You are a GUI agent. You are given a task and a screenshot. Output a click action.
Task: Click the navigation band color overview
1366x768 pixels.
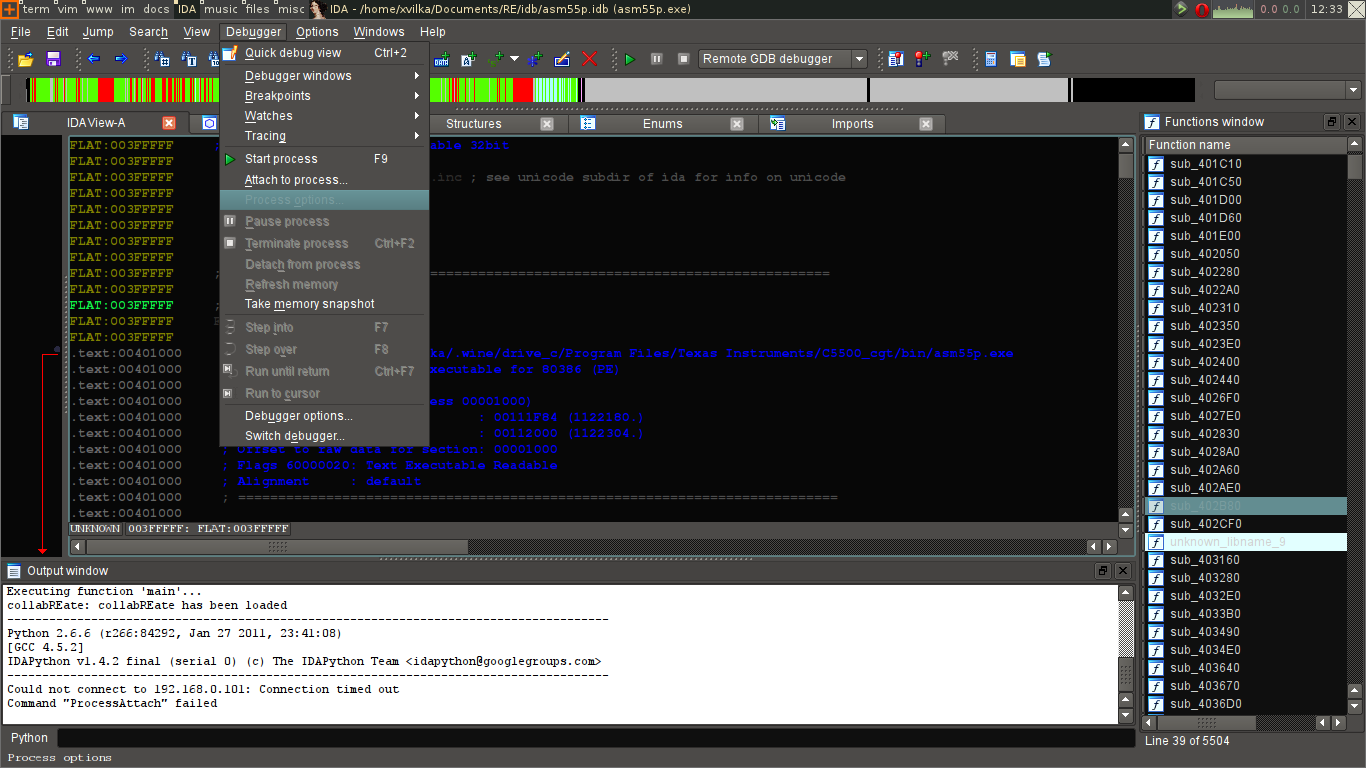610,90
